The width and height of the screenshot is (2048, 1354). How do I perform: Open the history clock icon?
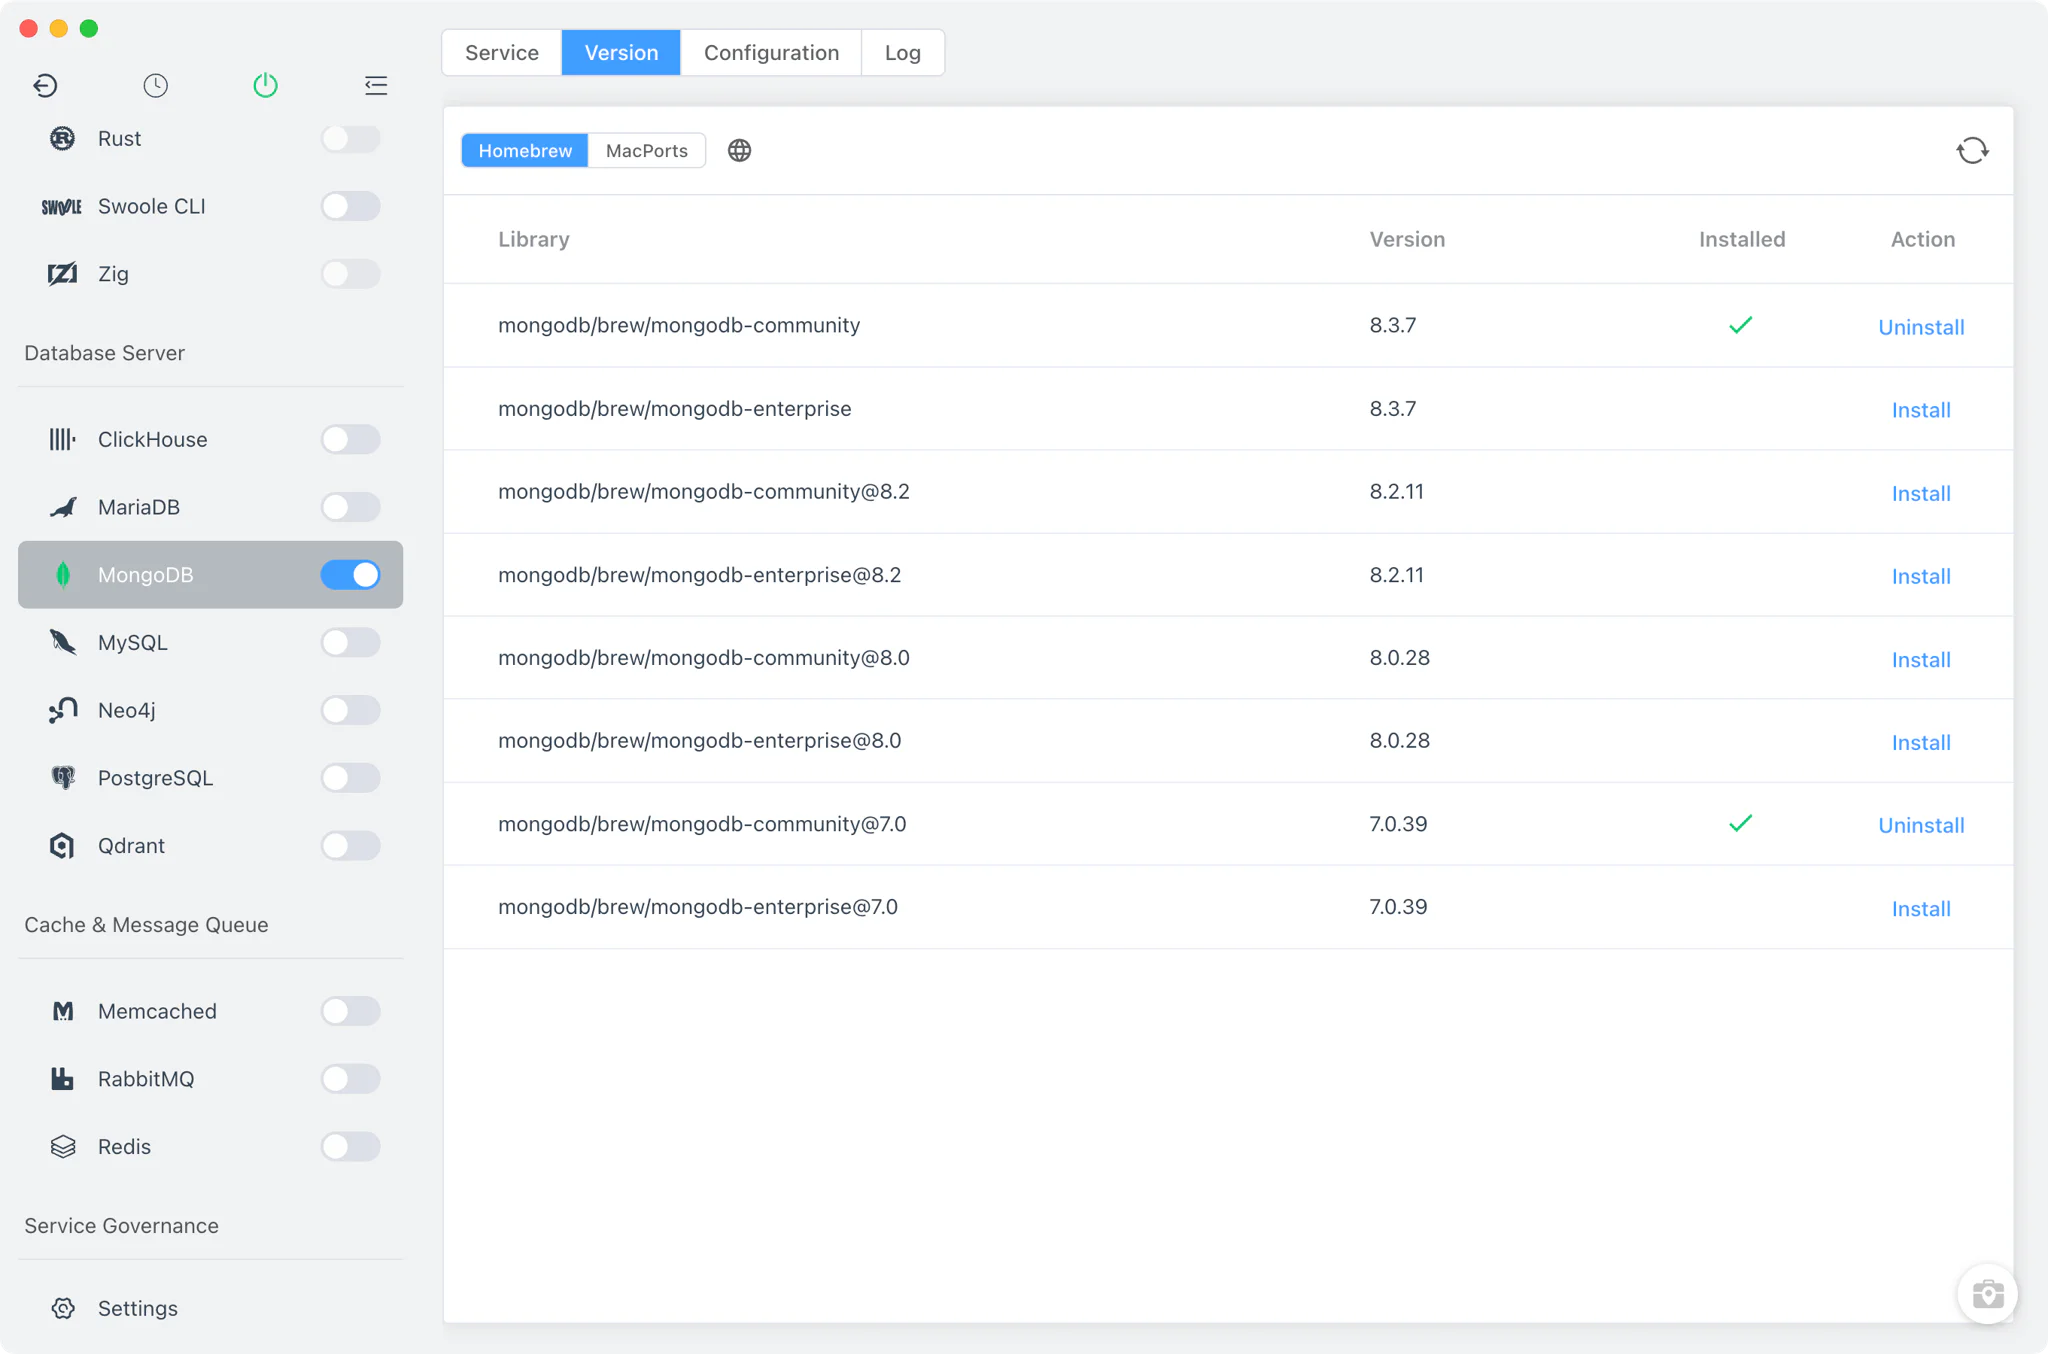[155, 85]
